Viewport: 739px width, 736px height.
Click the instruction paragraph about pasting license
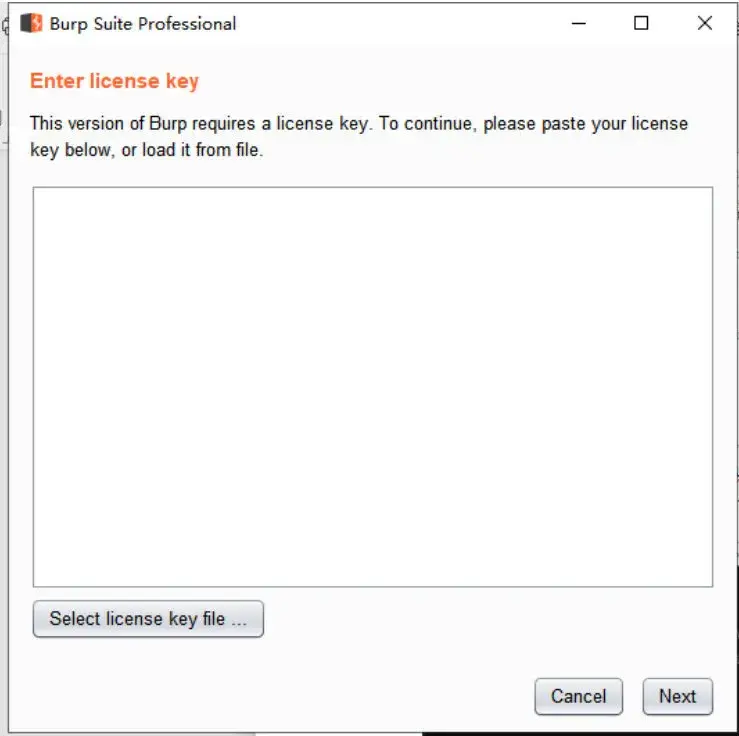359,137
